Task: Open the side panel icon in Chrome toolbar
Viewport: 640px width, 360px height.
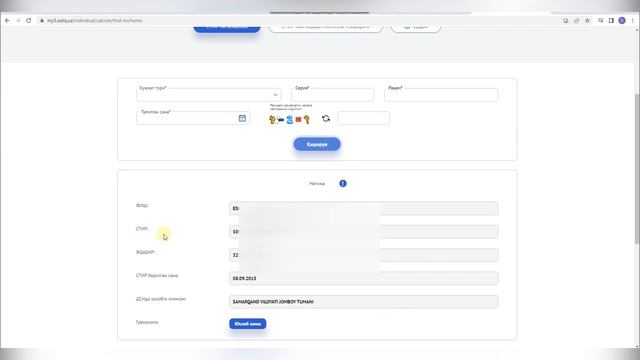Action: (x=611, y=20)
